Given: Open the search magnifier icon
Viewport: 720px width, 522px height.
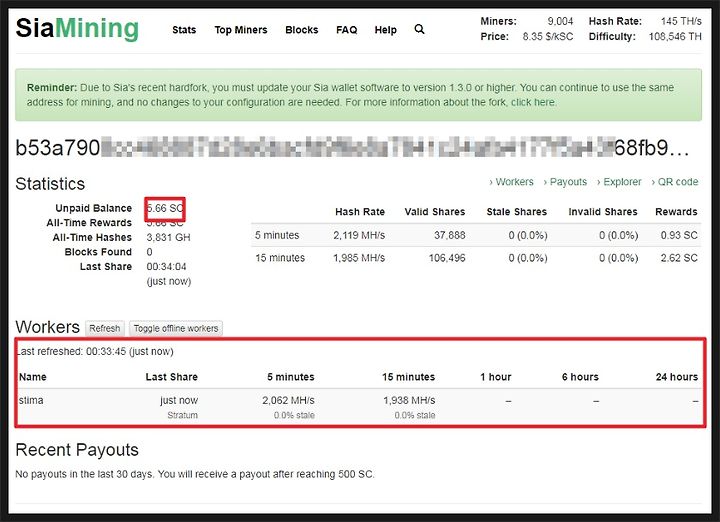Looking at the screenshot, I should 419,29.
